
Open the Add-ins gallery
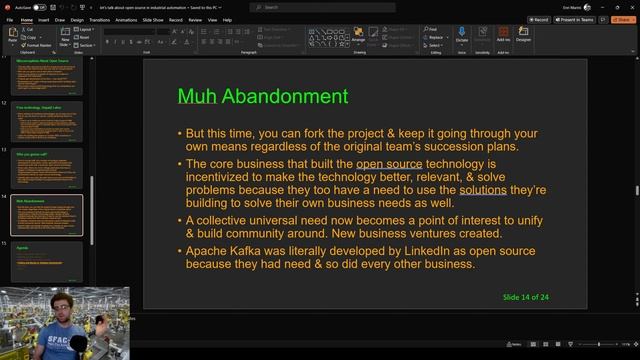click(x=503, y=35)
